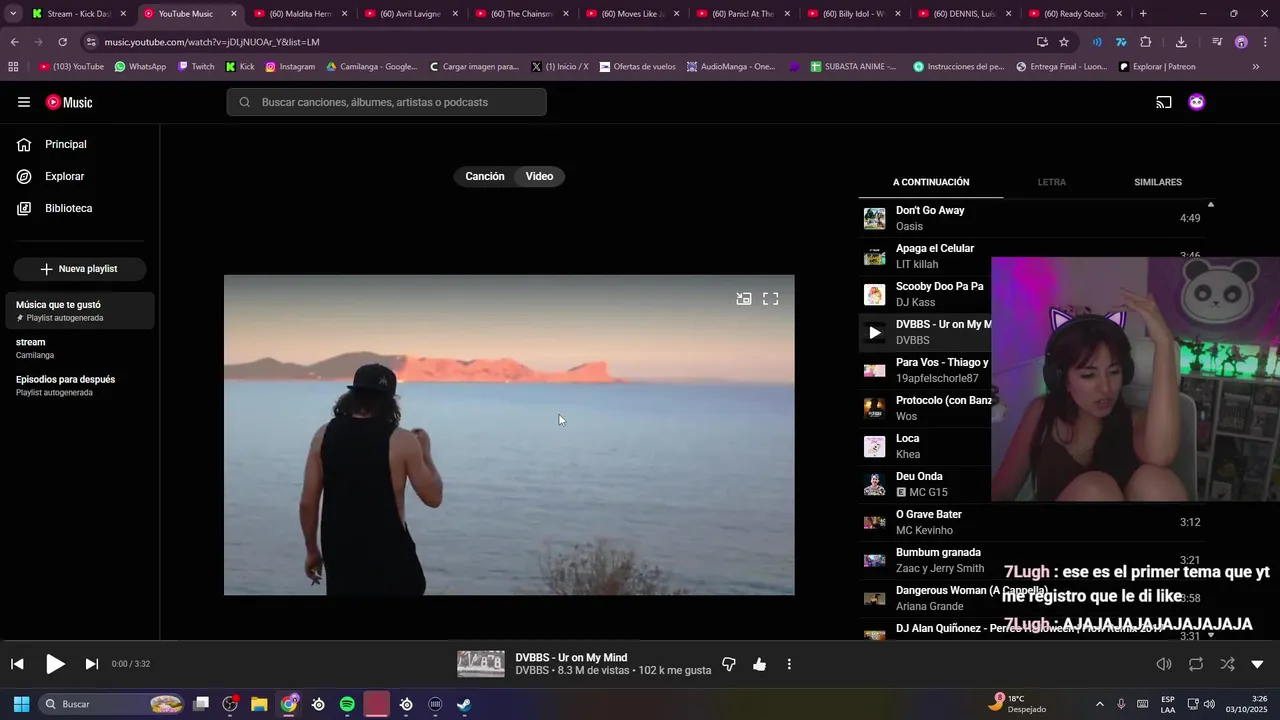This screenshot has height=720, width=1280.
Task: Open the browser tab search dropdown
Action: pos(13,14)
